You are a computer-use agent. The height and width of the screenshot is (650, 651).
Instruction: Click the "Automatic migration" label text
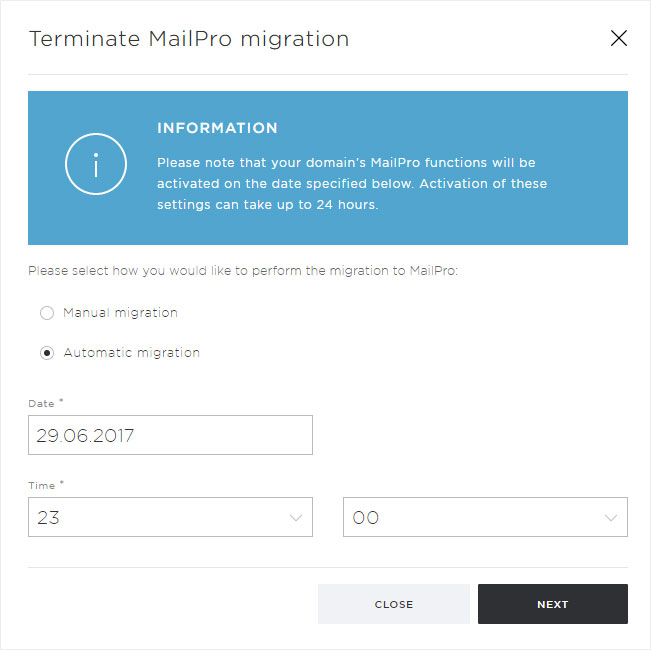pos(132,353)
